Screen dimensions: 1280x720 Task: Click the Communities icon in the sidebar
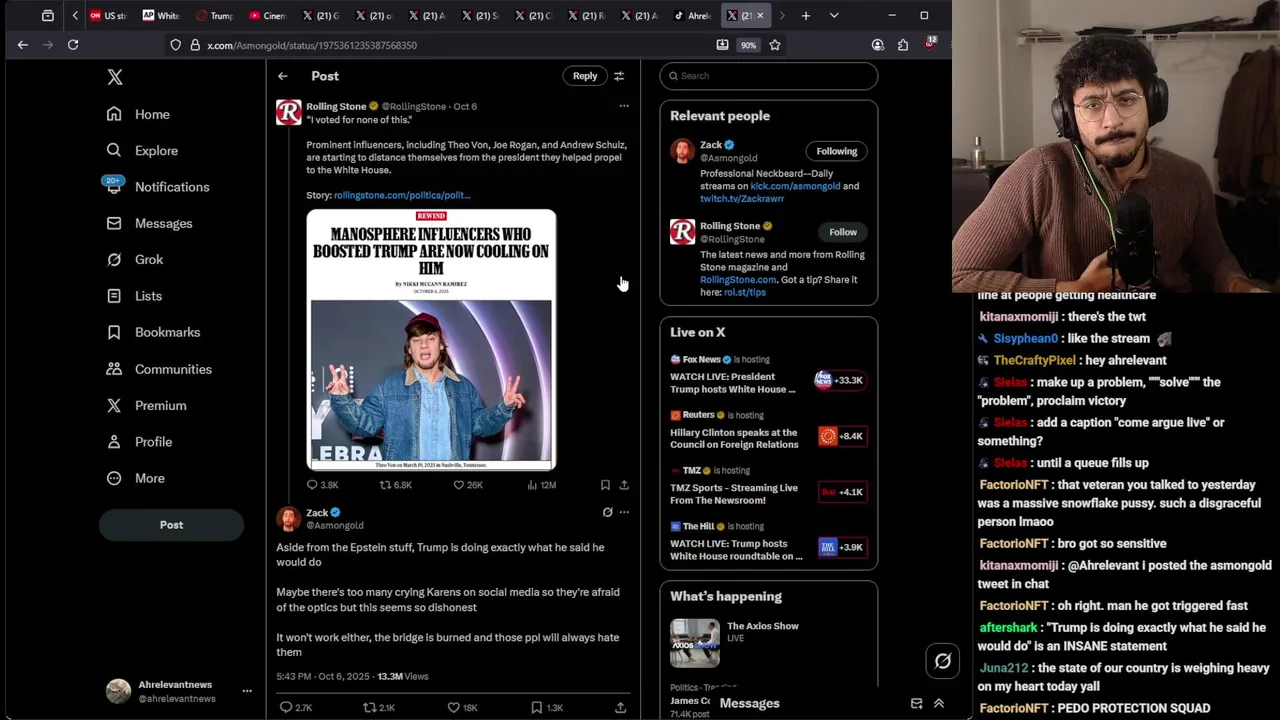[x=114, y=369]
